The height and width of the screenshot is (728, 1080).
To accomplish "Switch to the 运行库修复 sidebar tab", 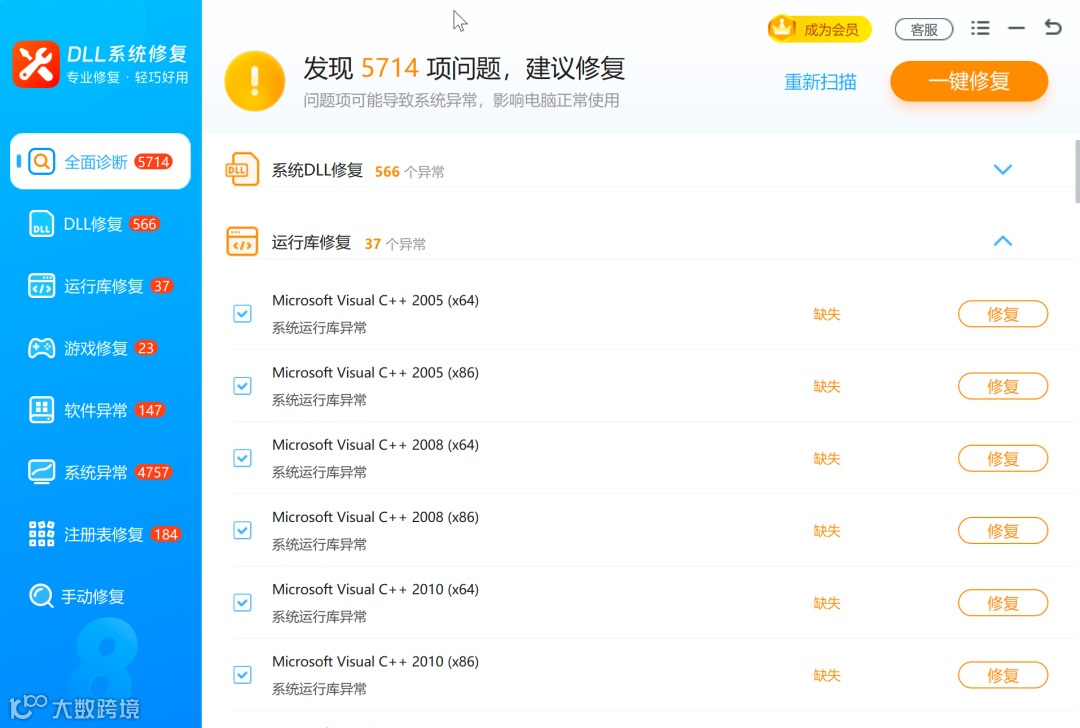I will tap(101, 286).
